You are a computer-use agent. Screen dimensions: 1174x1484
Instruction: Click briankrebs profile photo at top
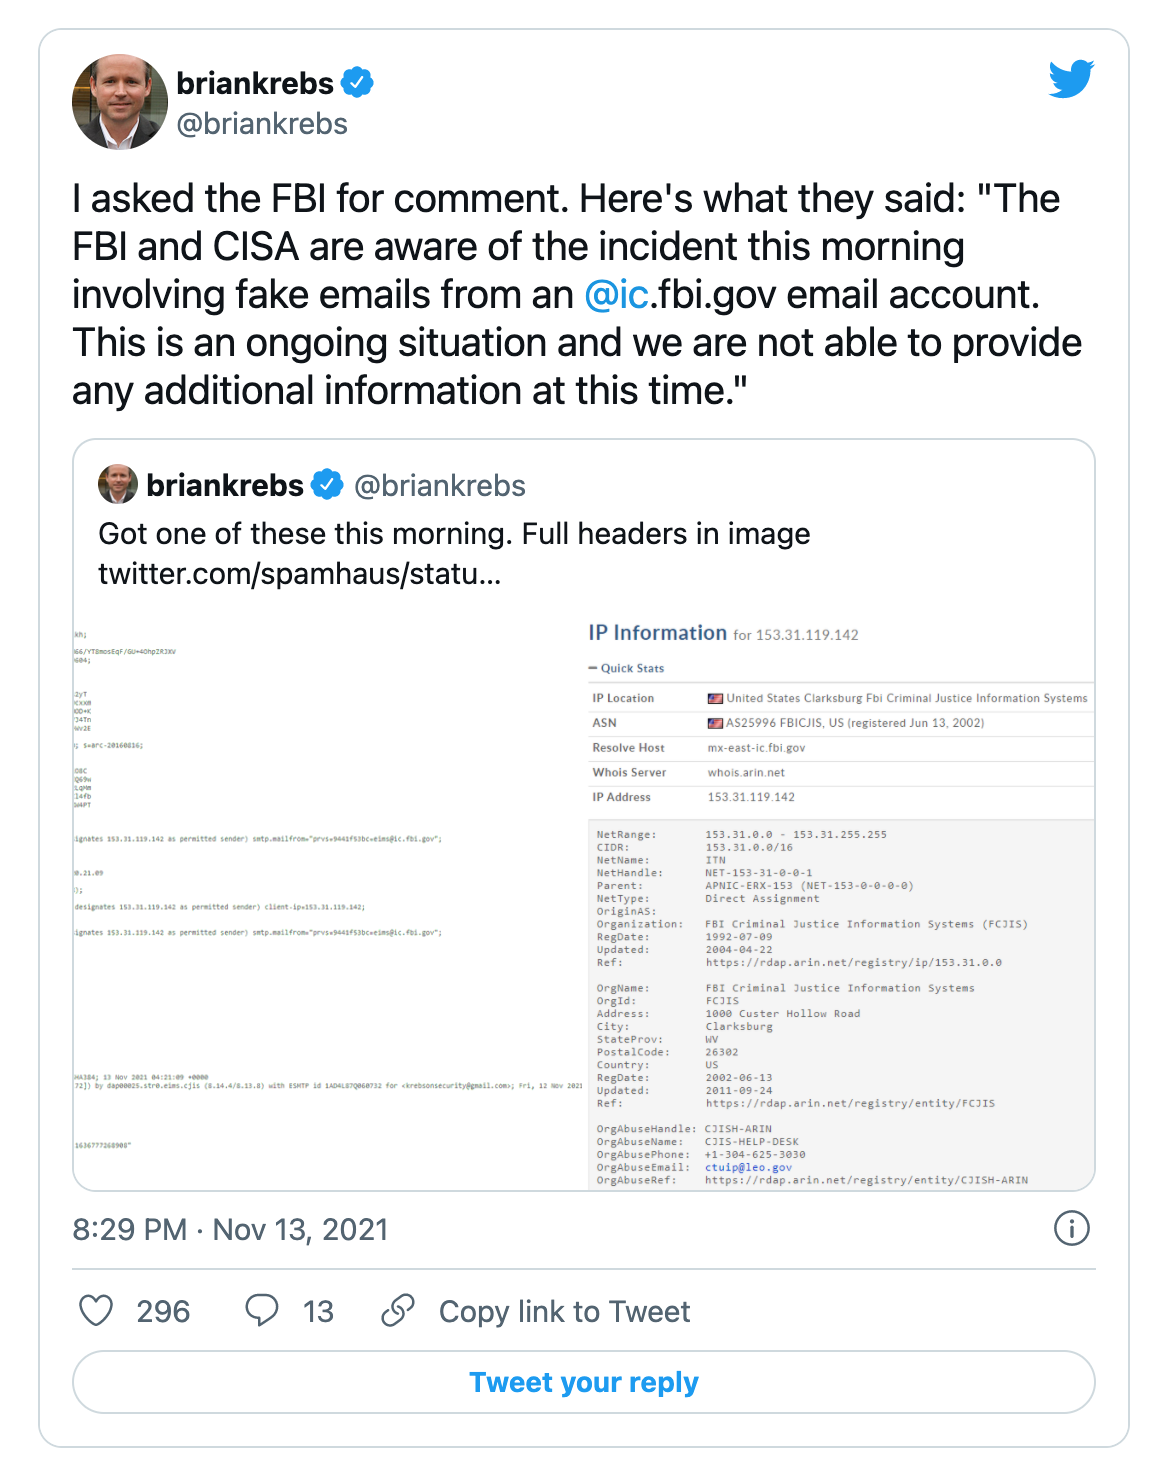[x=120, y=102]
